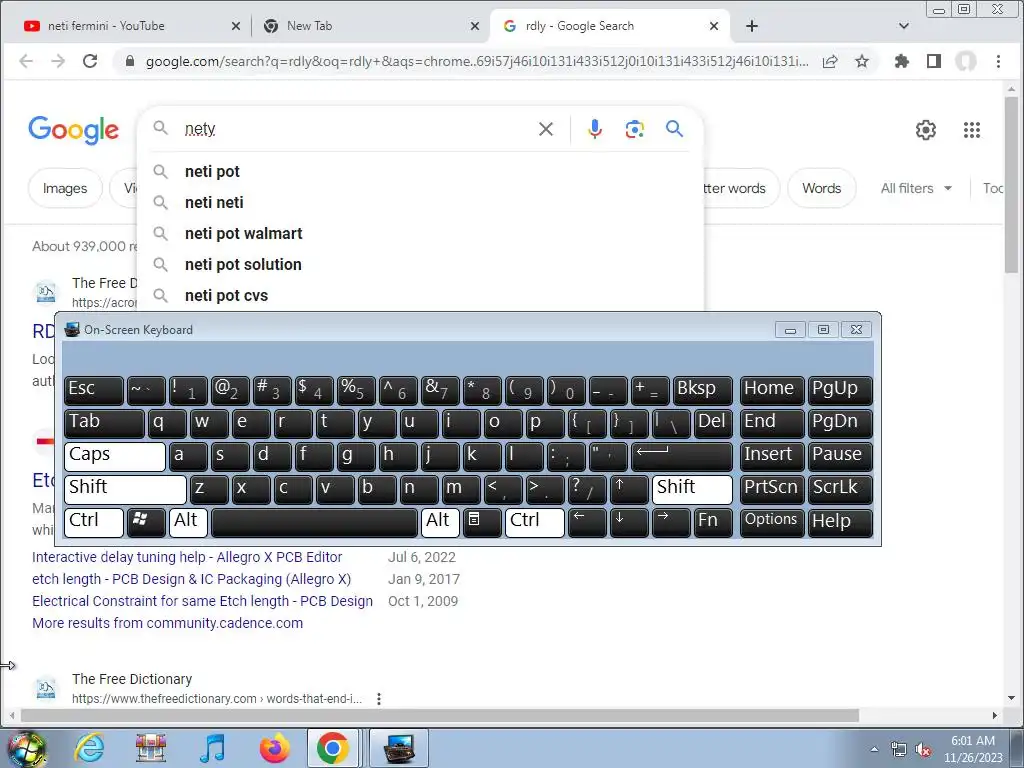The height and width of the screenshot is (768, 1024).
Task: Click the Windows key on keyboard
Action: pos(146,522)
